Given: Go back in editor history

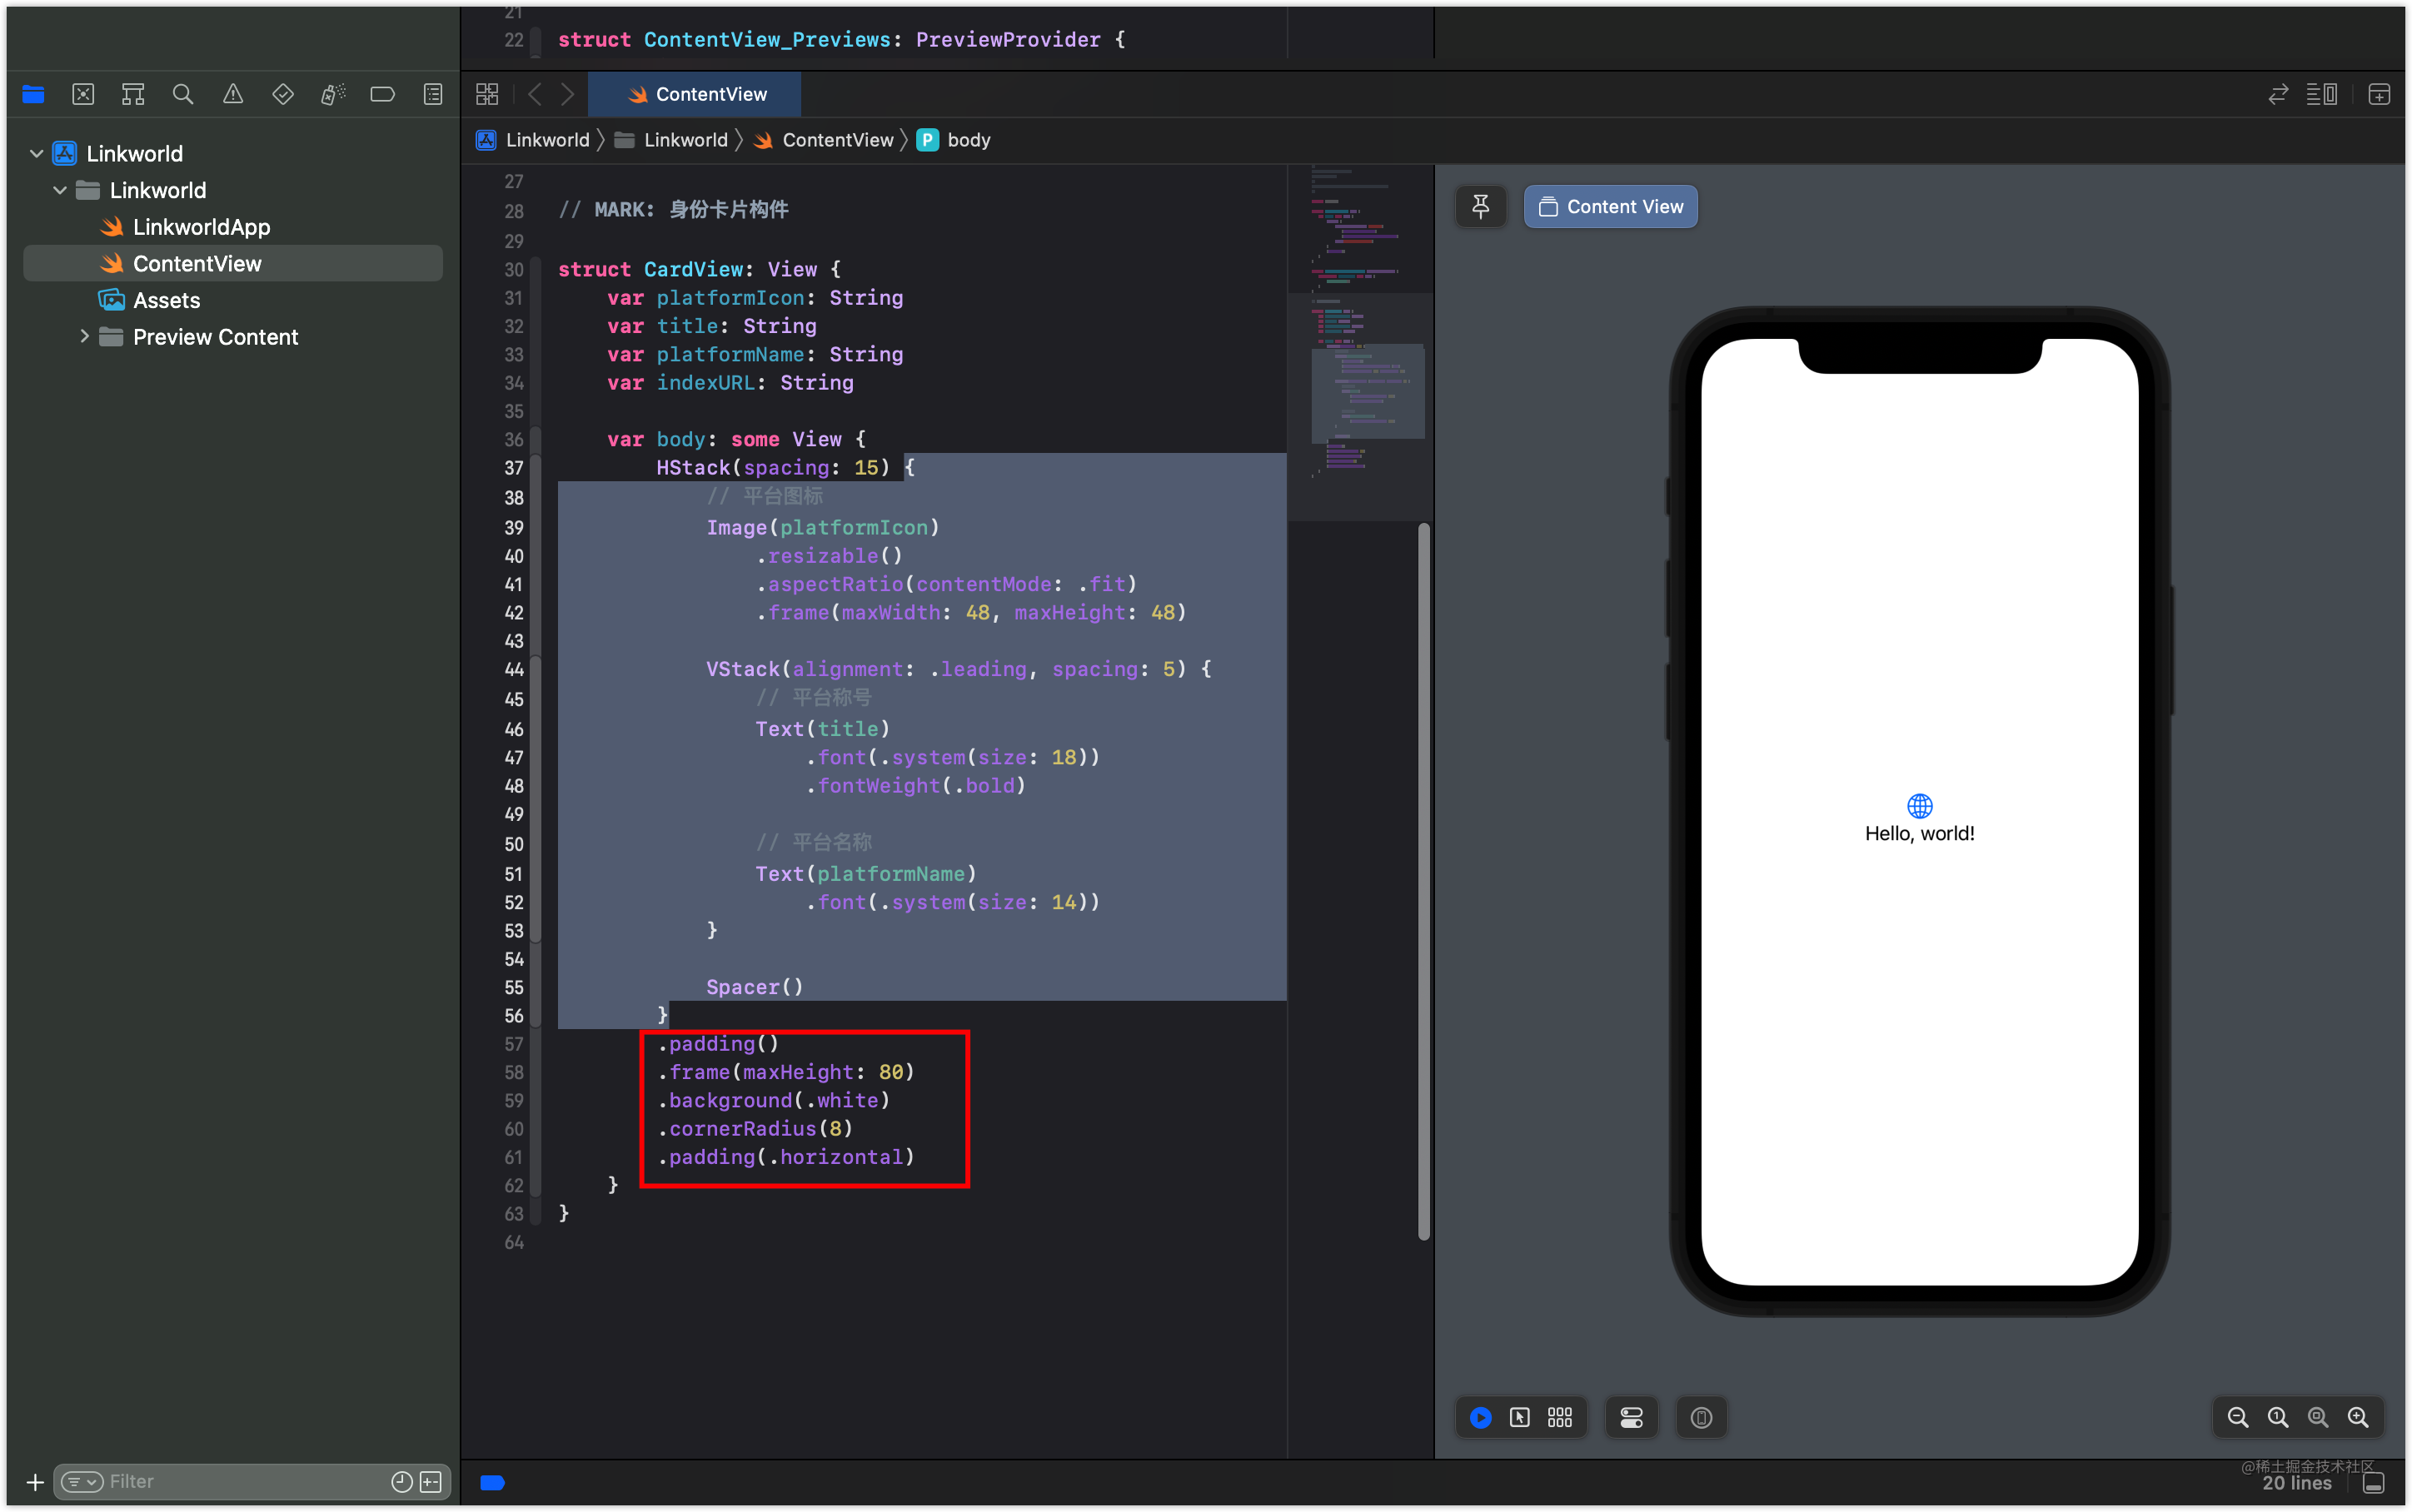Looking at the screenshot, I should pos(535,94).
